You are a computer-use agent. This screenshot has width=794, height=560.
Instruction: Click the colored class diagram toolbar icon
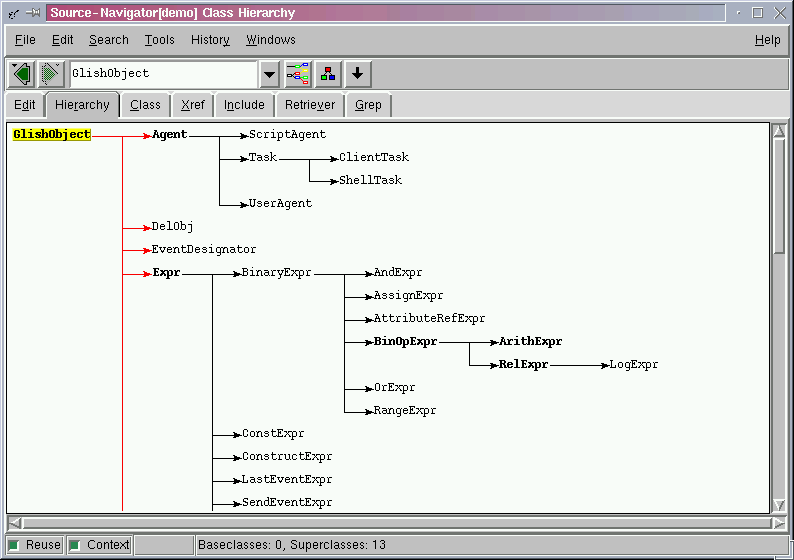click(328, 74)
